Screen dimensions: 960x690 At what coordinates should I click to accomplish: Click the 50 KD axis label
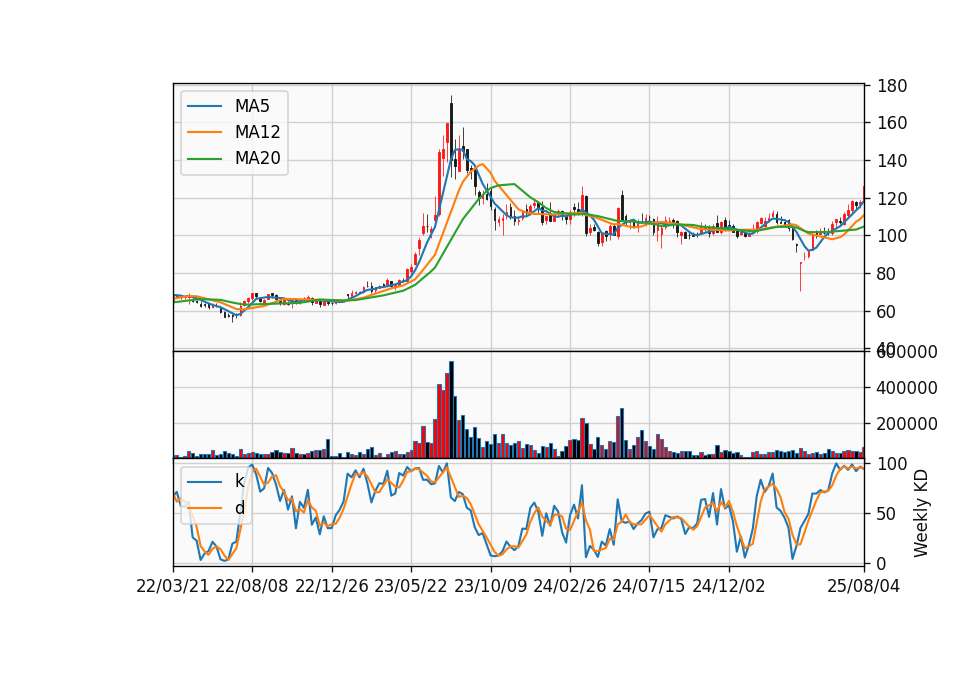coord(886,514)
